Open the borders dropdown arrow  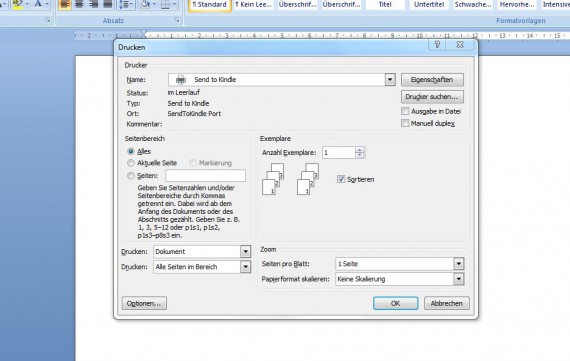(174, 4)
